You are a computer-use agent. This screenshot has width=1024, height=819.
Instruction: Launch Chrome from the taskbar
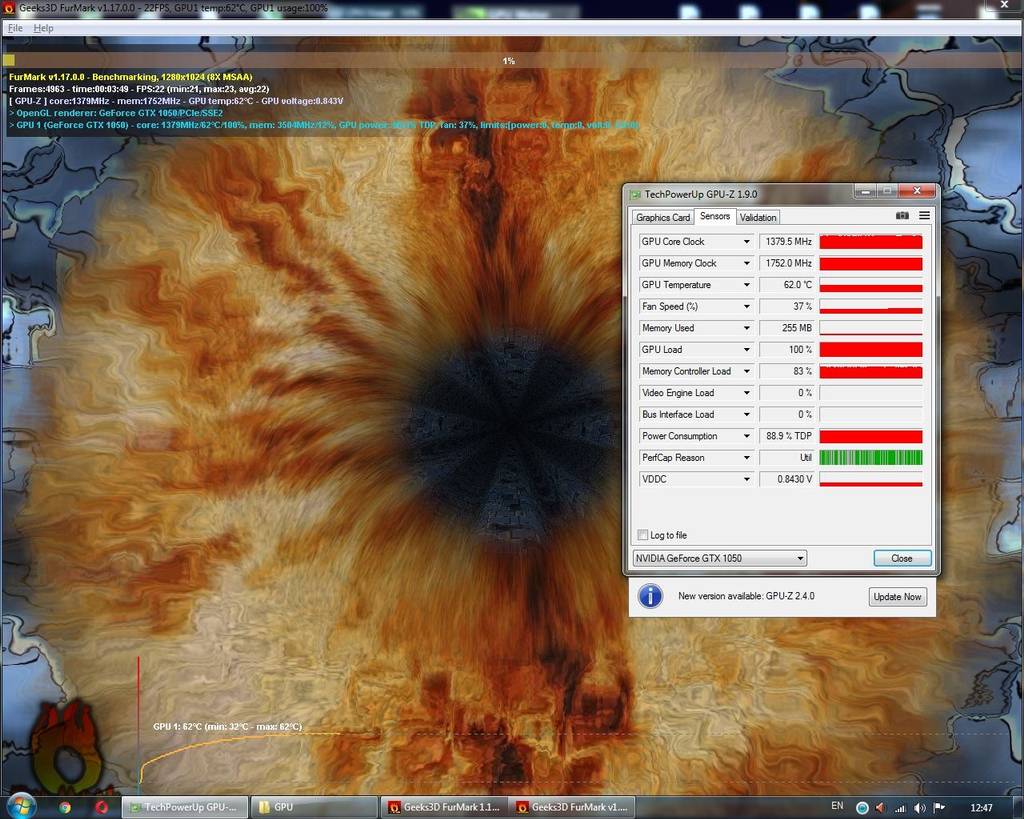coord(65,807)
